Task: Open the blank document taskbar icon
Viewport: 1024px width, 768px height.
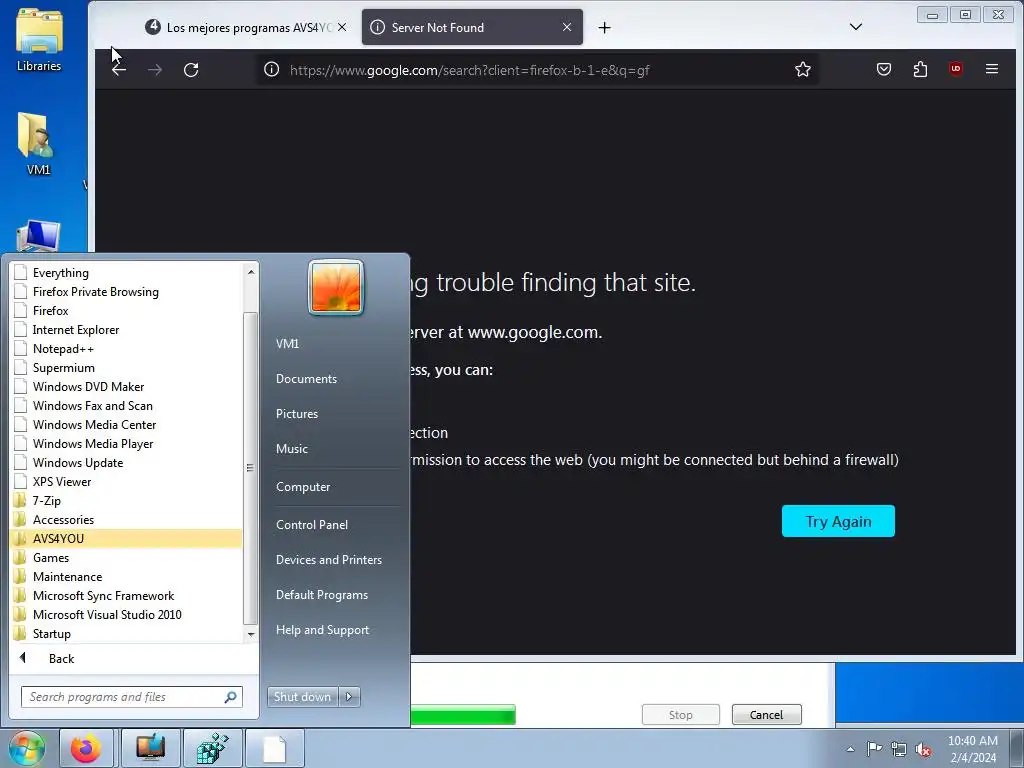Action: [274, 748]
